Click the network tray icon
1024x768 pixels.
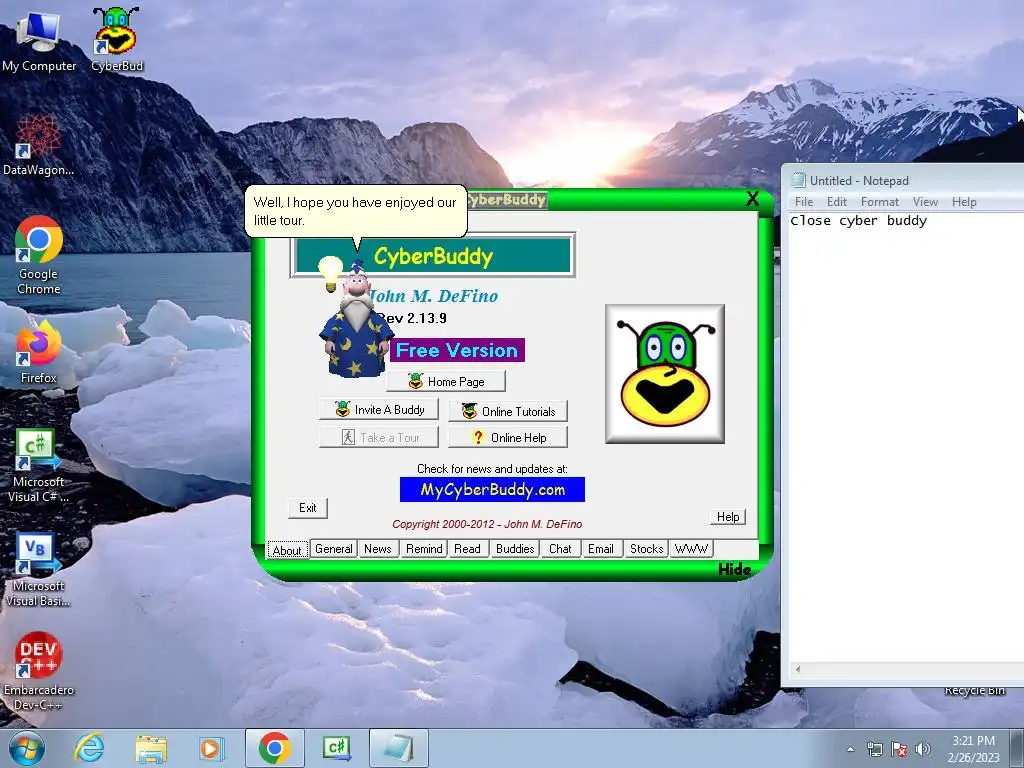pos(874,749)
